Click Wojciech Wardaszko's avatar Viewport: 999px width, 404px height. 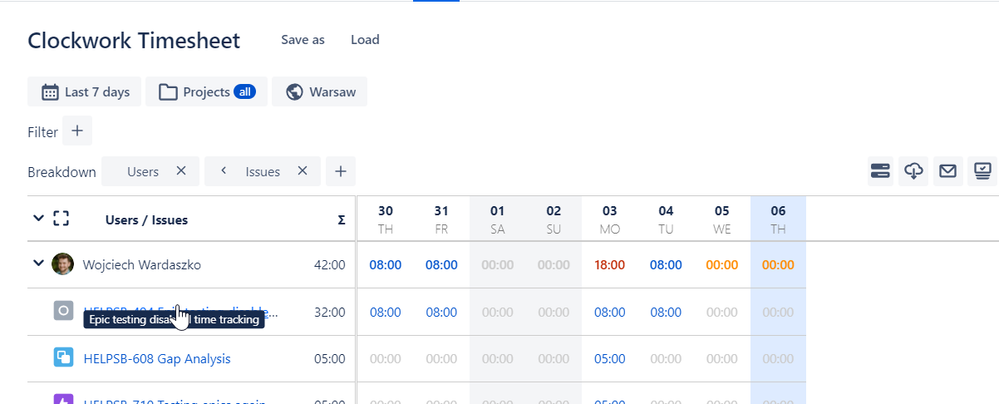[x=62, y=264]
